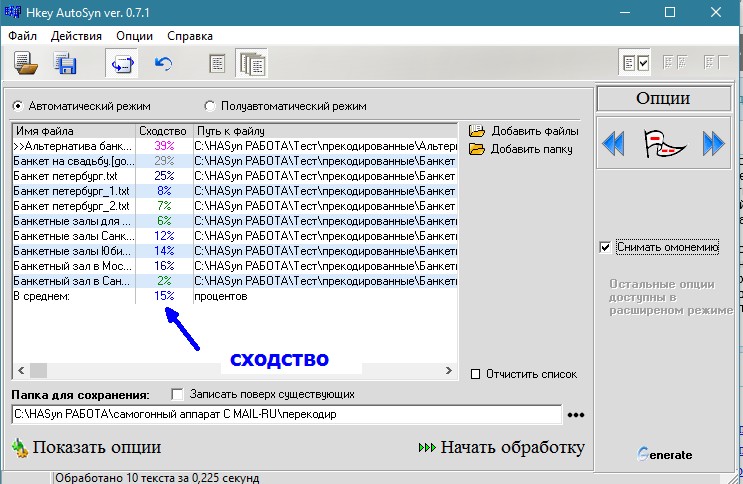Select Полуавтоматический режим radio button
743x484 pixels.
click(209, 106)
